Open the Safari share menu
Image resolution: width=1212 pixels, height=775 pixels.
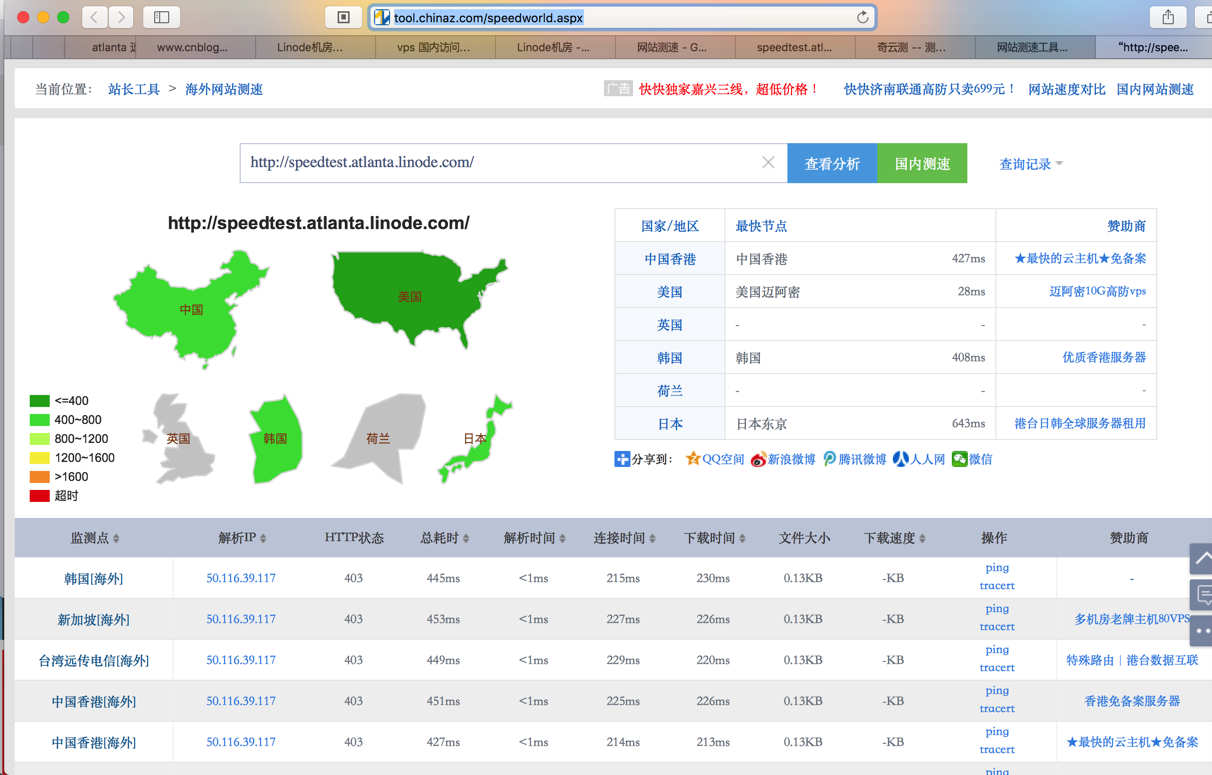(1168, 17)
